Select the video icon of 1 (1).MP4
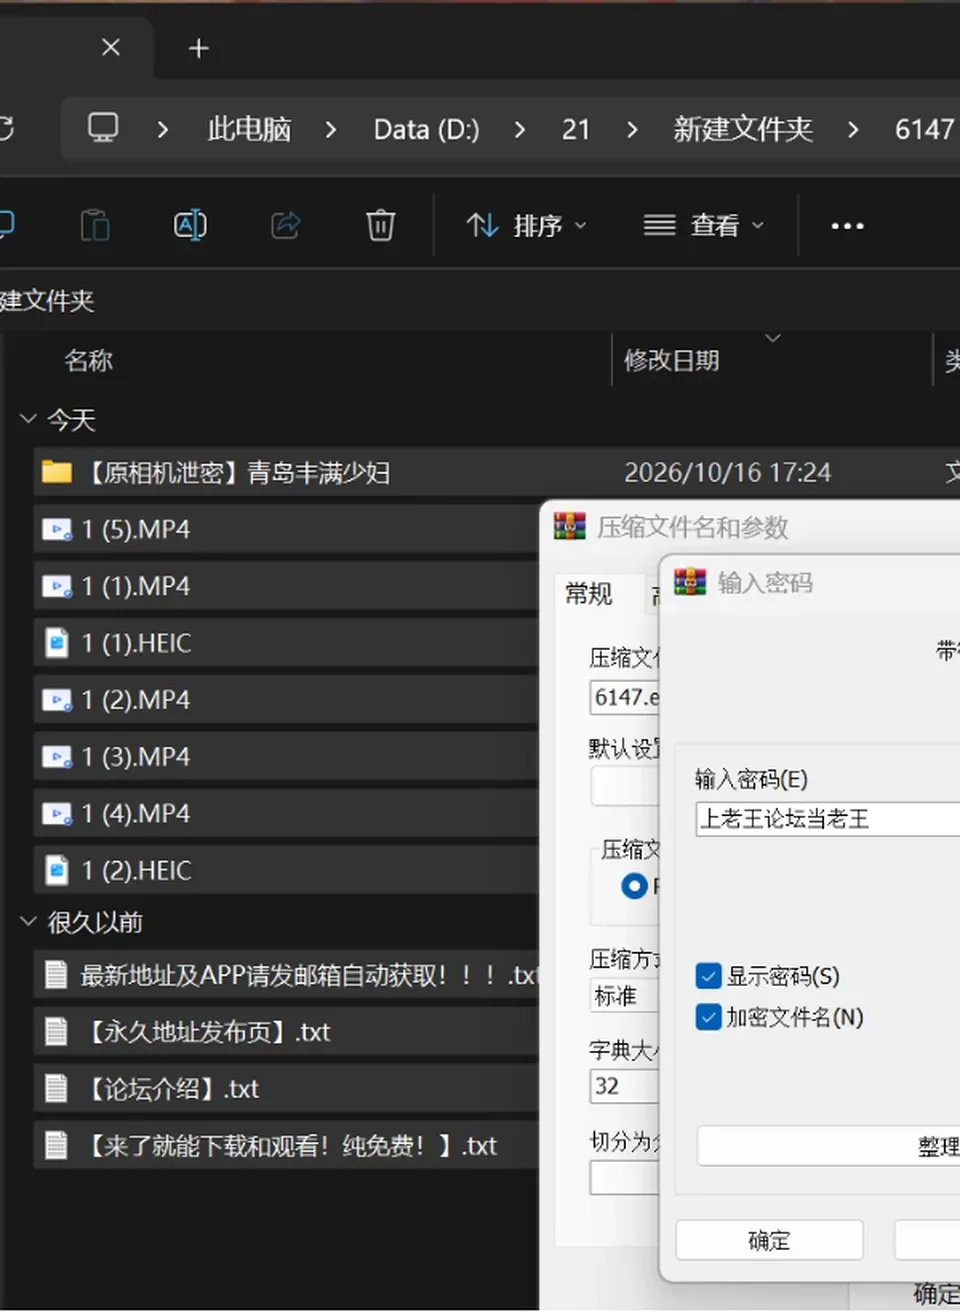Screen dimensions: 960x1312 click(x=57, y=586)
